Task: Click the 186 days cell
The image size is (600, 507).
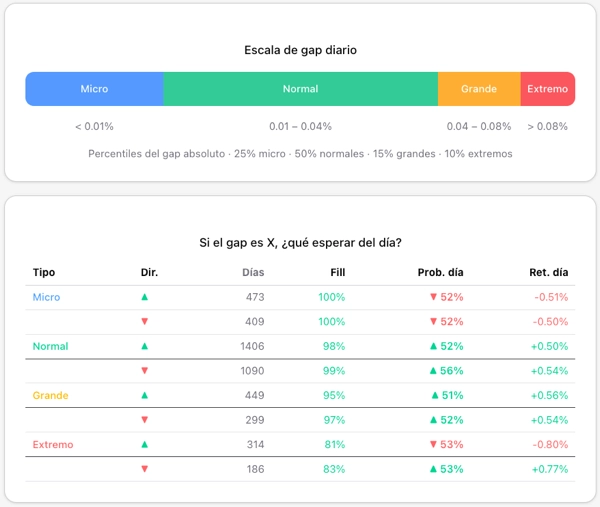Action: coord(256,469)
